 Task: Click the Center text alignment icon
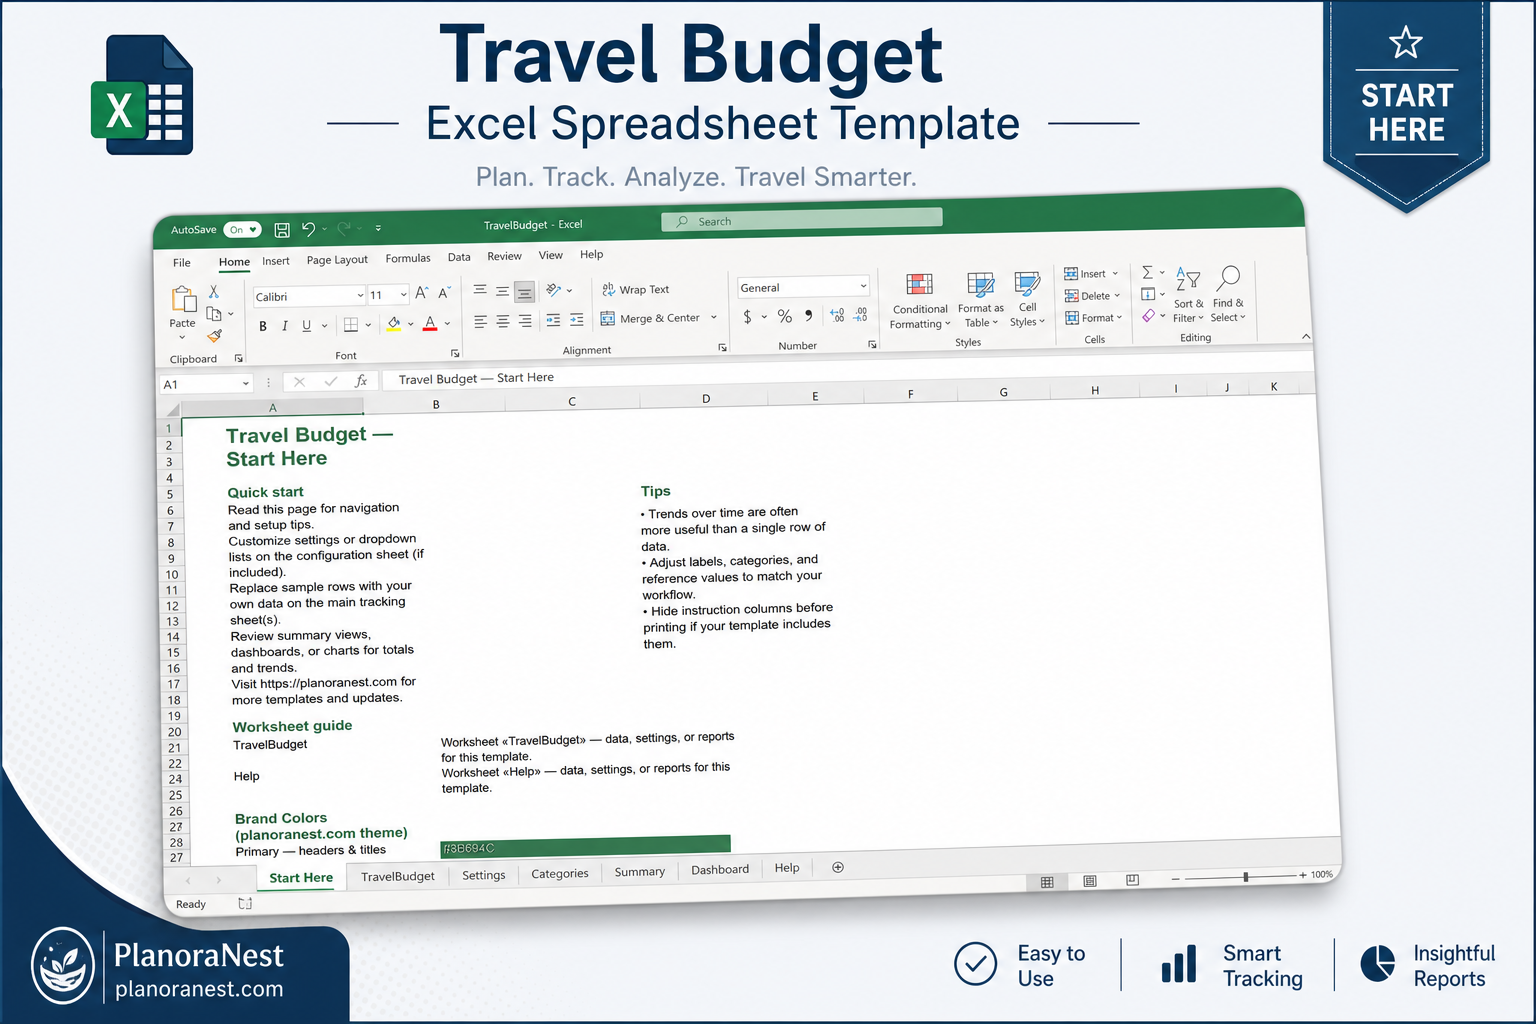[x=502, y=321]
